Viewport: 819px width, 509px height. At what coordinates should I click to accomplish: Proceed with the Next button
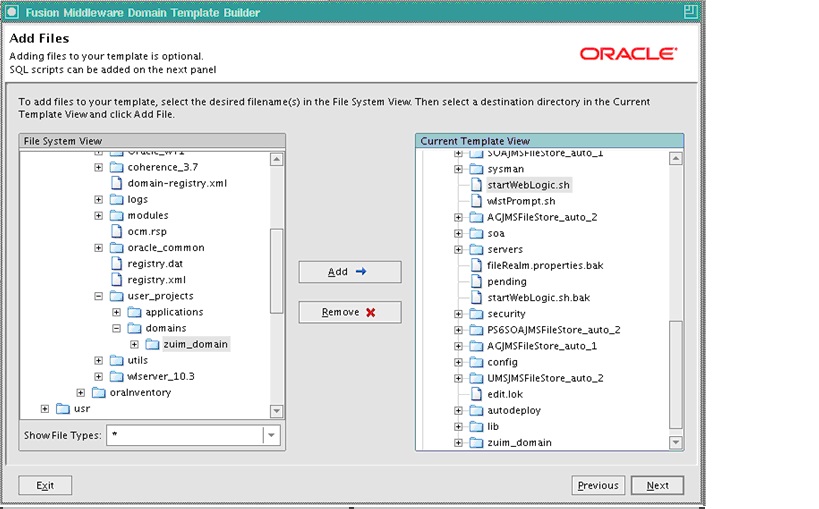pos(657,485)
